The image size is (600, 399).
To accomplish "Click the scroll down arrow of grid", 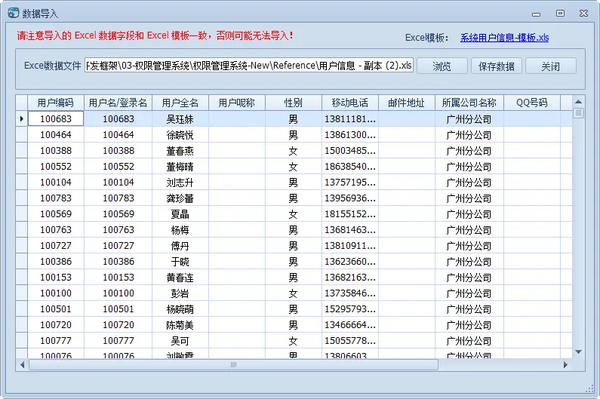I will tap(578, 352).
